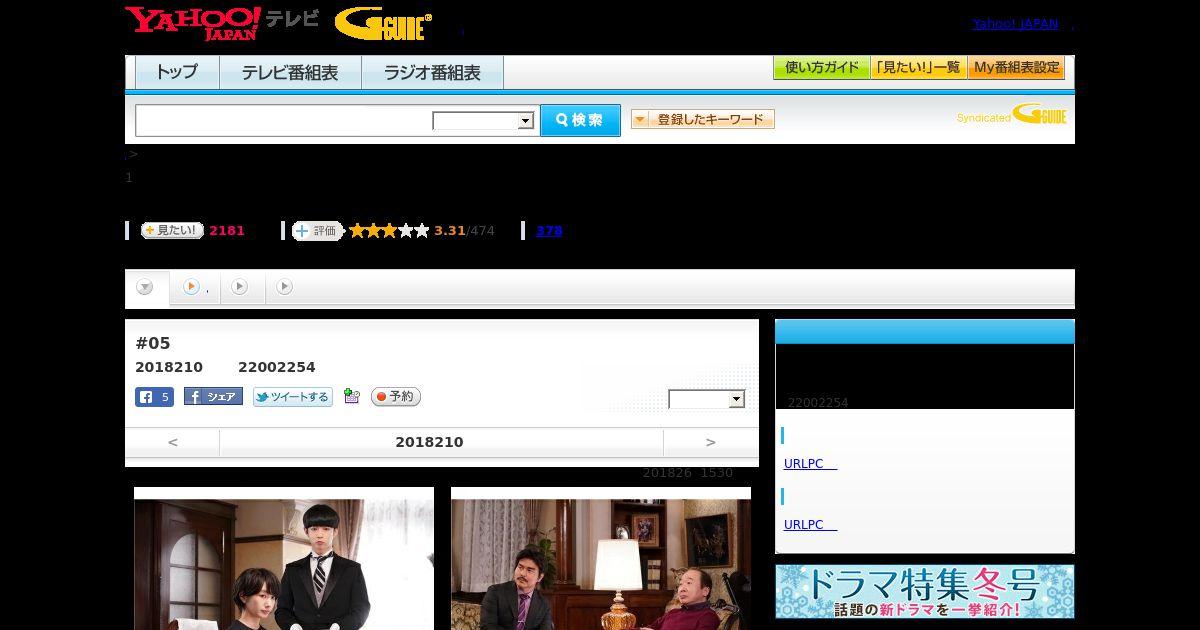Open the first URLPC link in sidebar
1200x630 pixels.
point(810,464)
